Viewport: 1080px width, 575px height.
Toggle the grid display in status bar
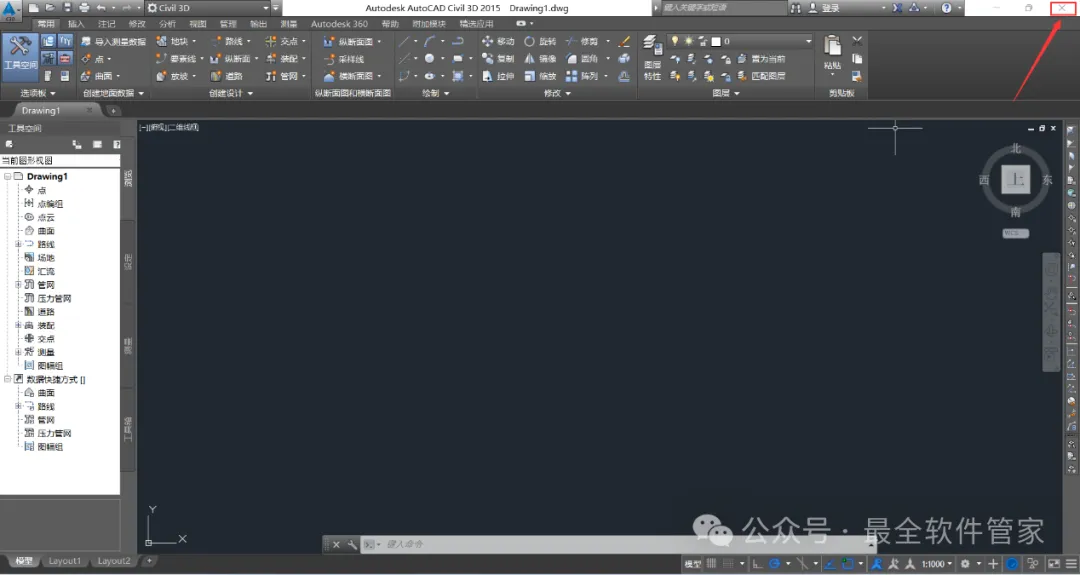click(712, 563)
